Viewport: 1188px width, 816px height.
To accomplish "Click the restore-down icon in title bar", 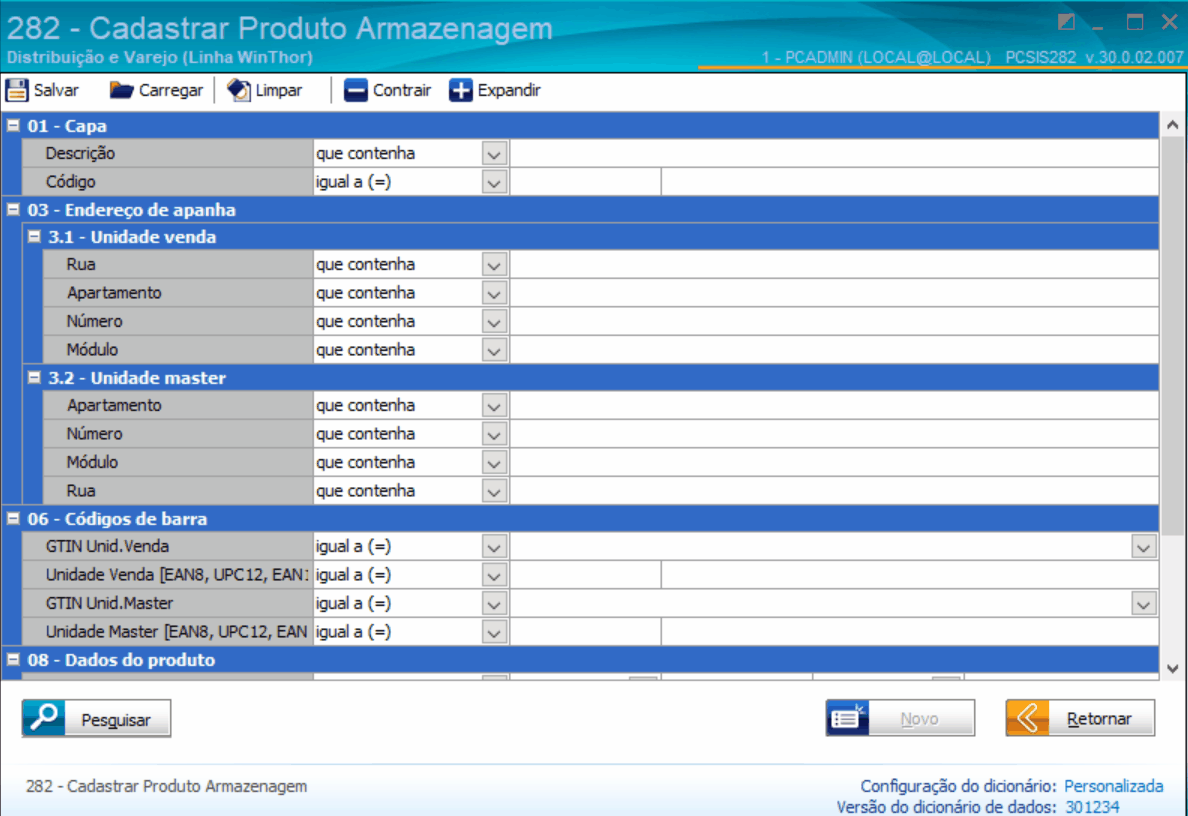I will 1066,22.
